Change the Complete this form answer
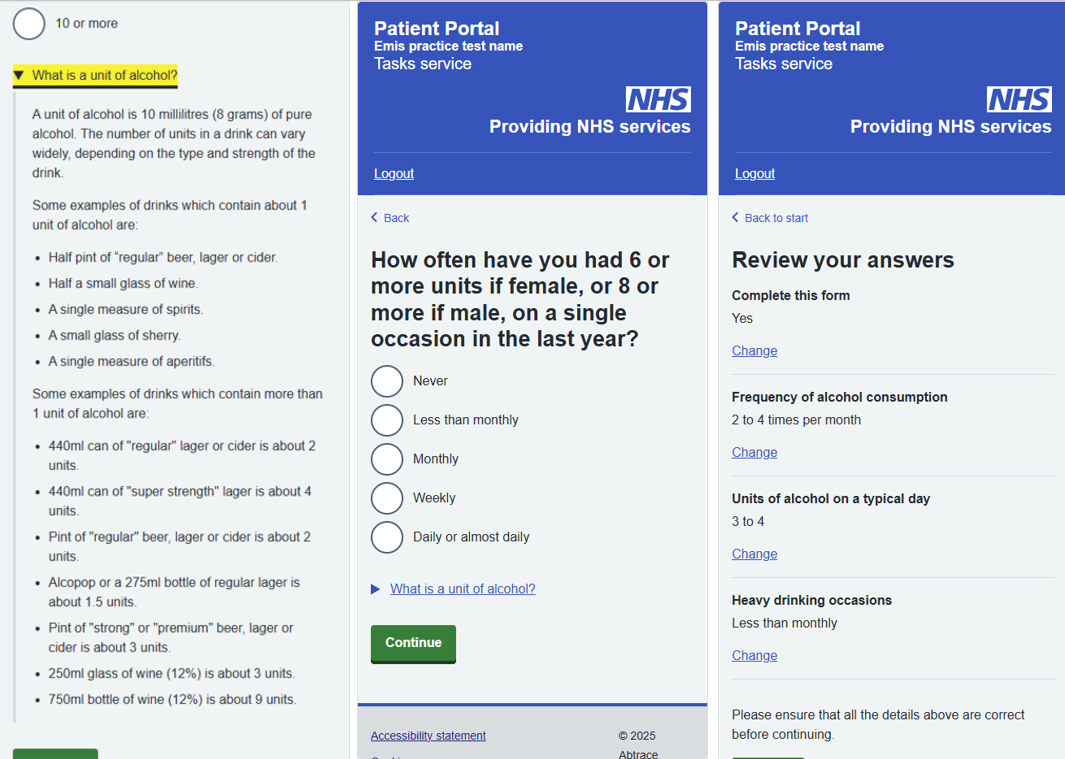This screenshot has width=1065, height=759. (754, 351)
